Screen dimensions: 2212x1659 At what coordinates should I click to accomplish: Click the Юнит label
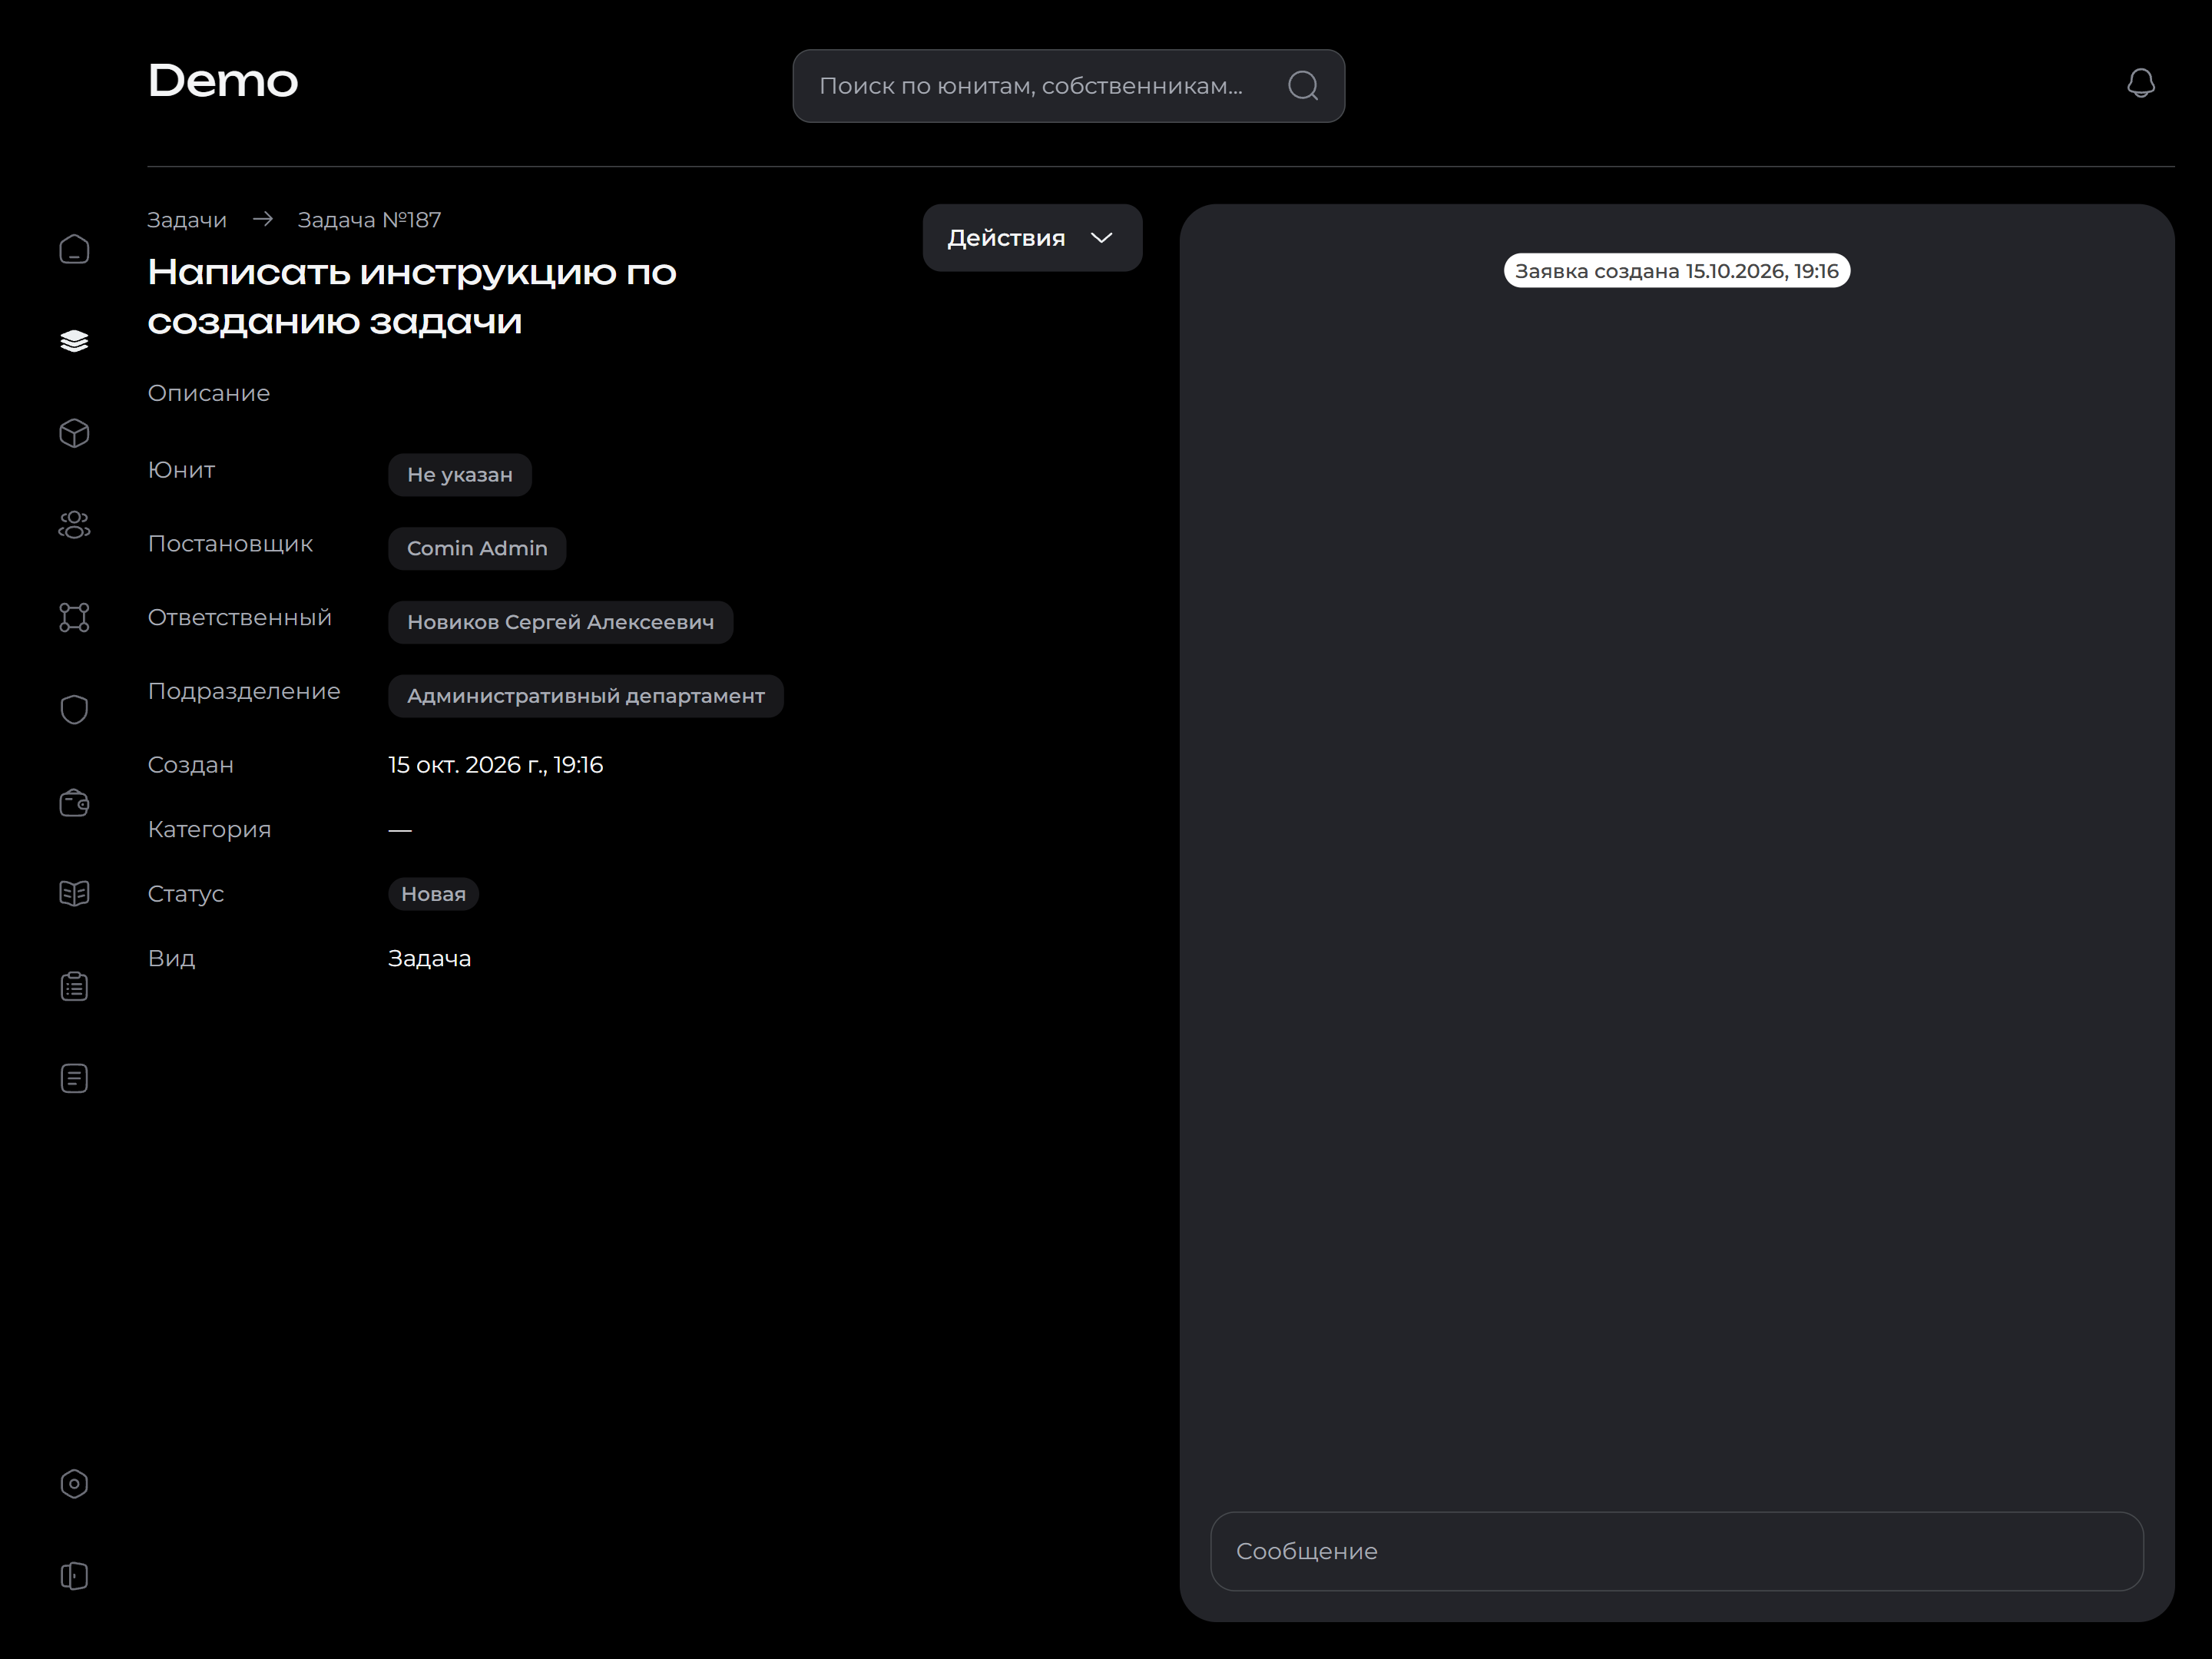coord(181,470)
